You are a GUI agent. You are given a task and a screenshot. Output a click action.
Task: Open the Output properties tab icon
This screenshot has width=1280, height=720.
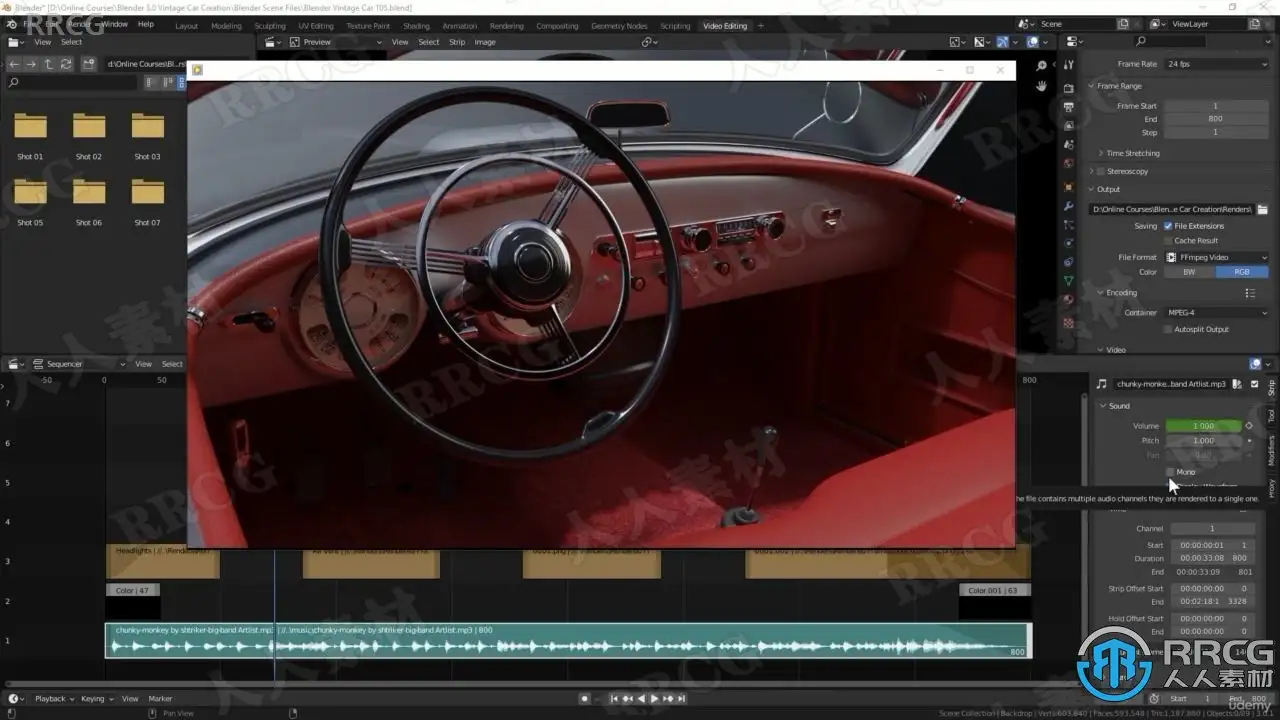[1068, 107]
